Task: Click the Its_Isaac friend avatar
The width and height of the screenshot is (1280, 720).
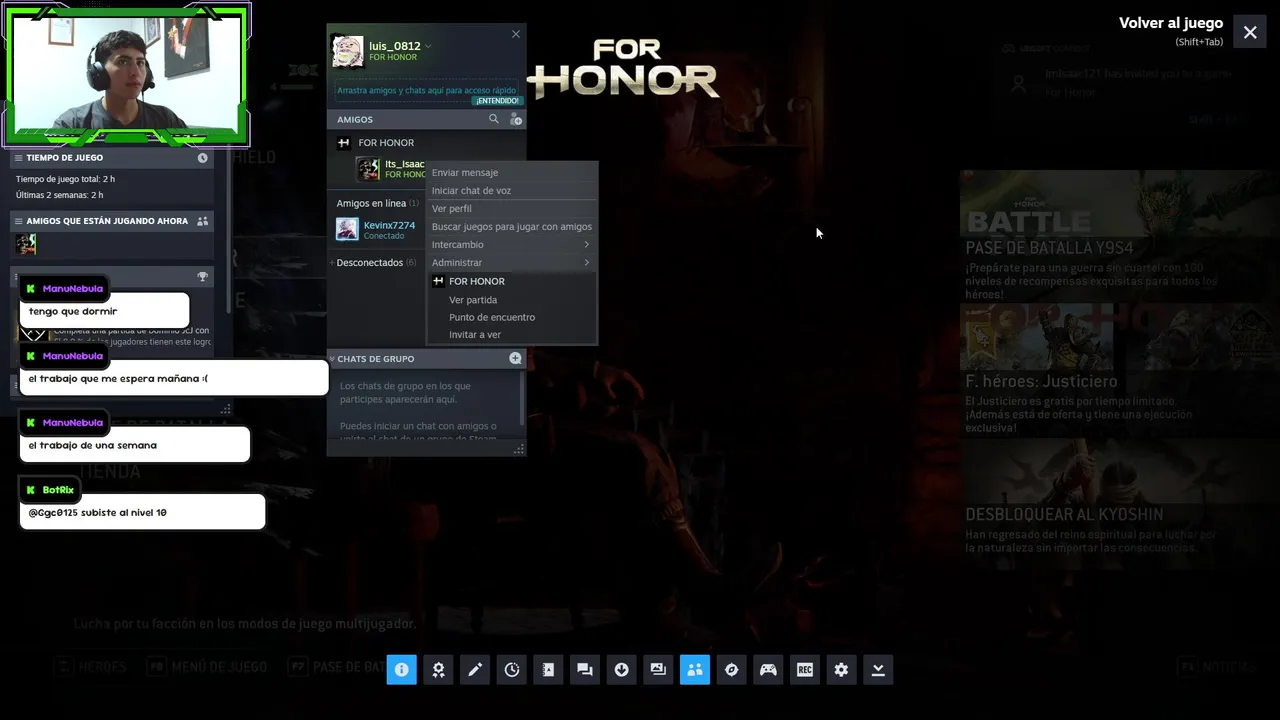Action: point(369,169)
